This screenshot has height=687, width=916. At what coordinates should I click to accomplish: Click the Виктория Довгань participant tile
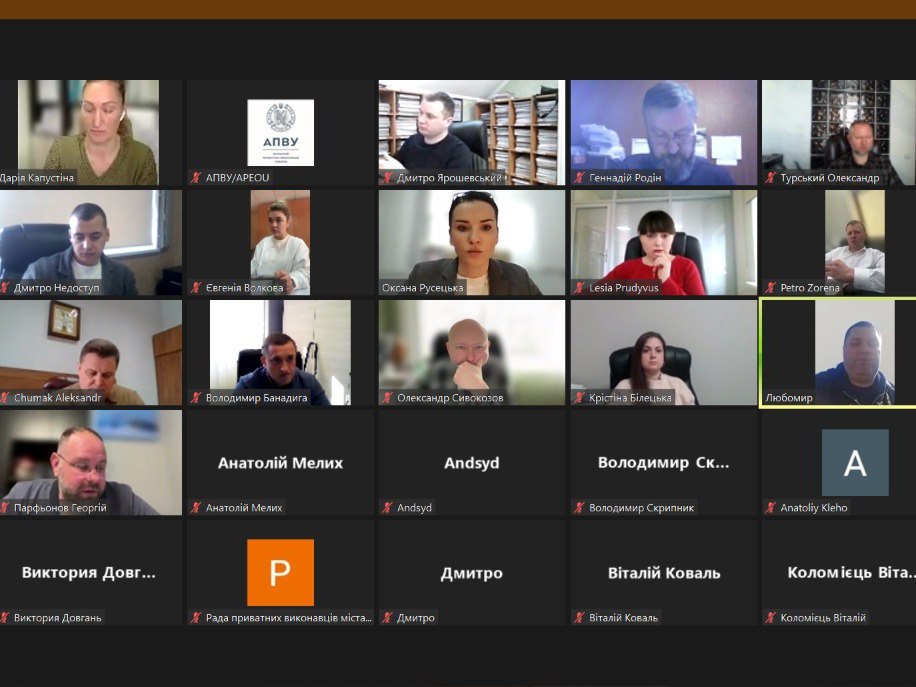tap(90, 573)
